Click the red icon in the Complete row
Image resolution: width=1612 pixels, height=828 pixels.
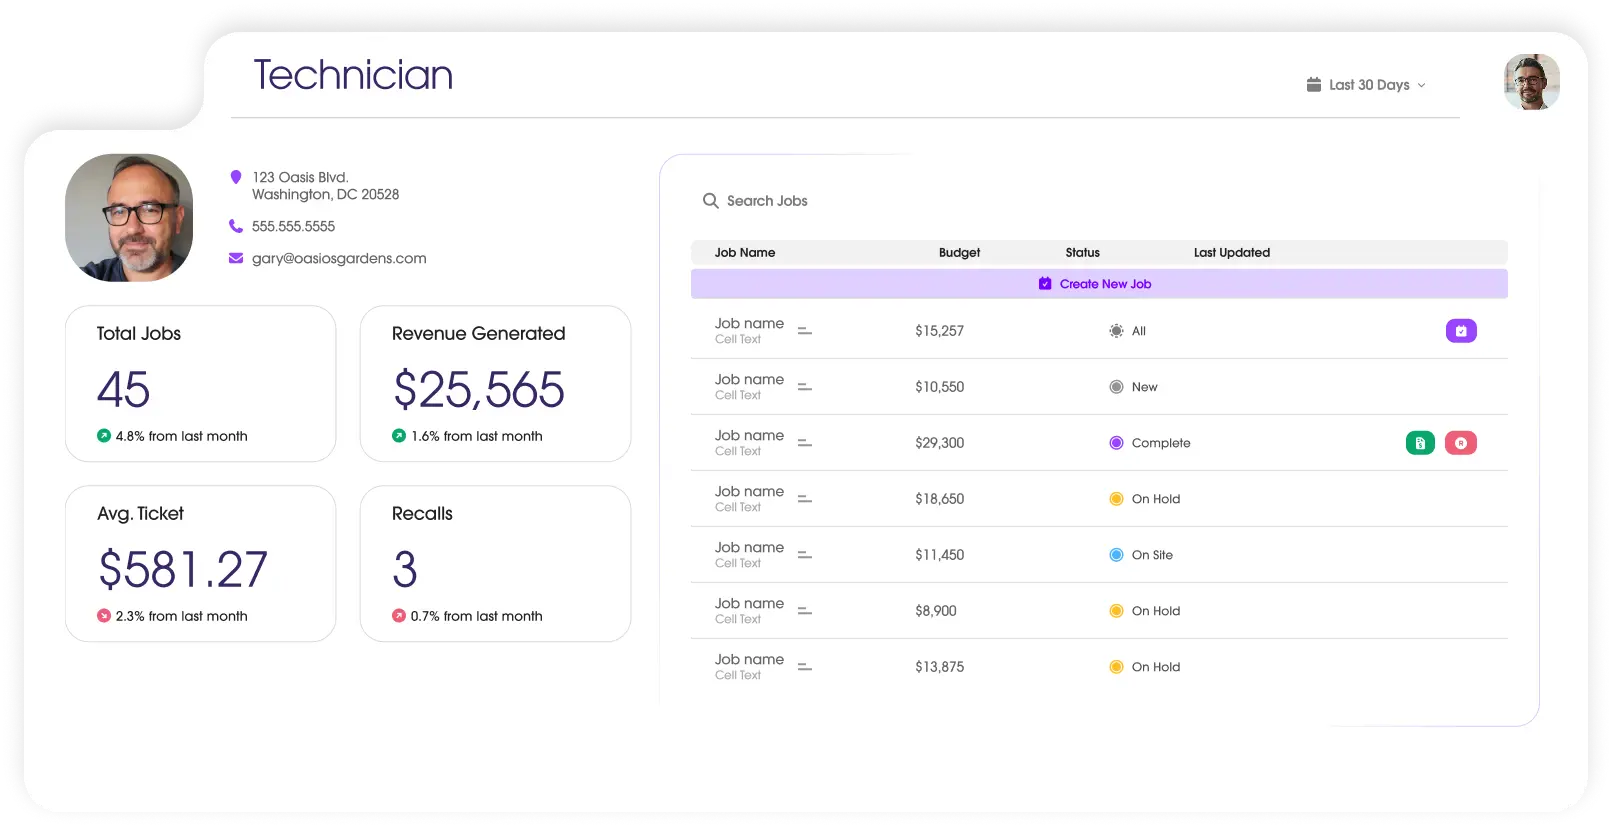click(x=1461, y=443)
